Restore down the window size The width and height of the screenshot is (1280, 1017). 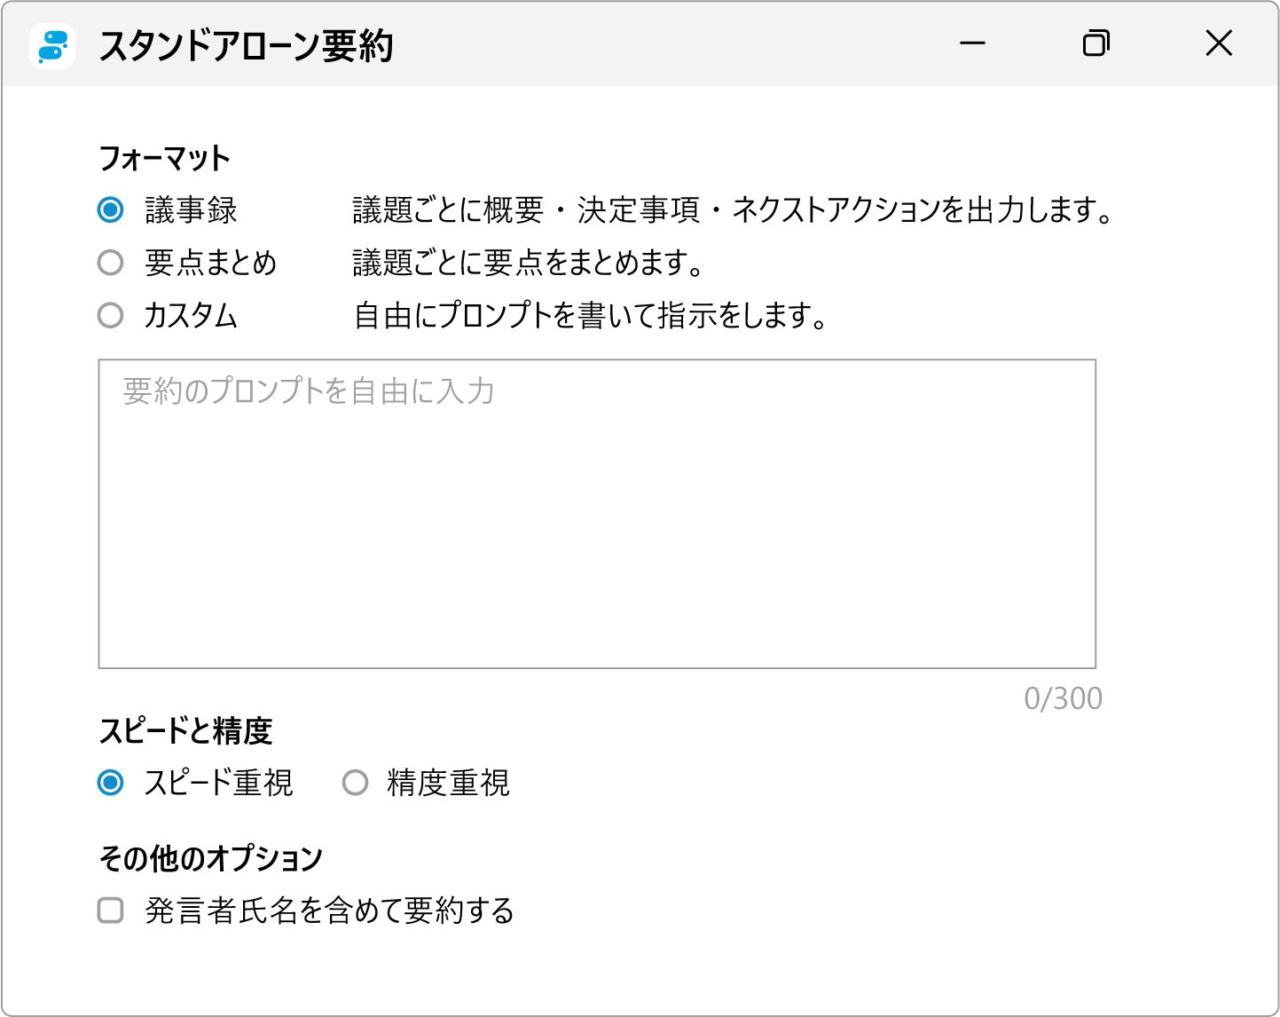(1096, 44)
